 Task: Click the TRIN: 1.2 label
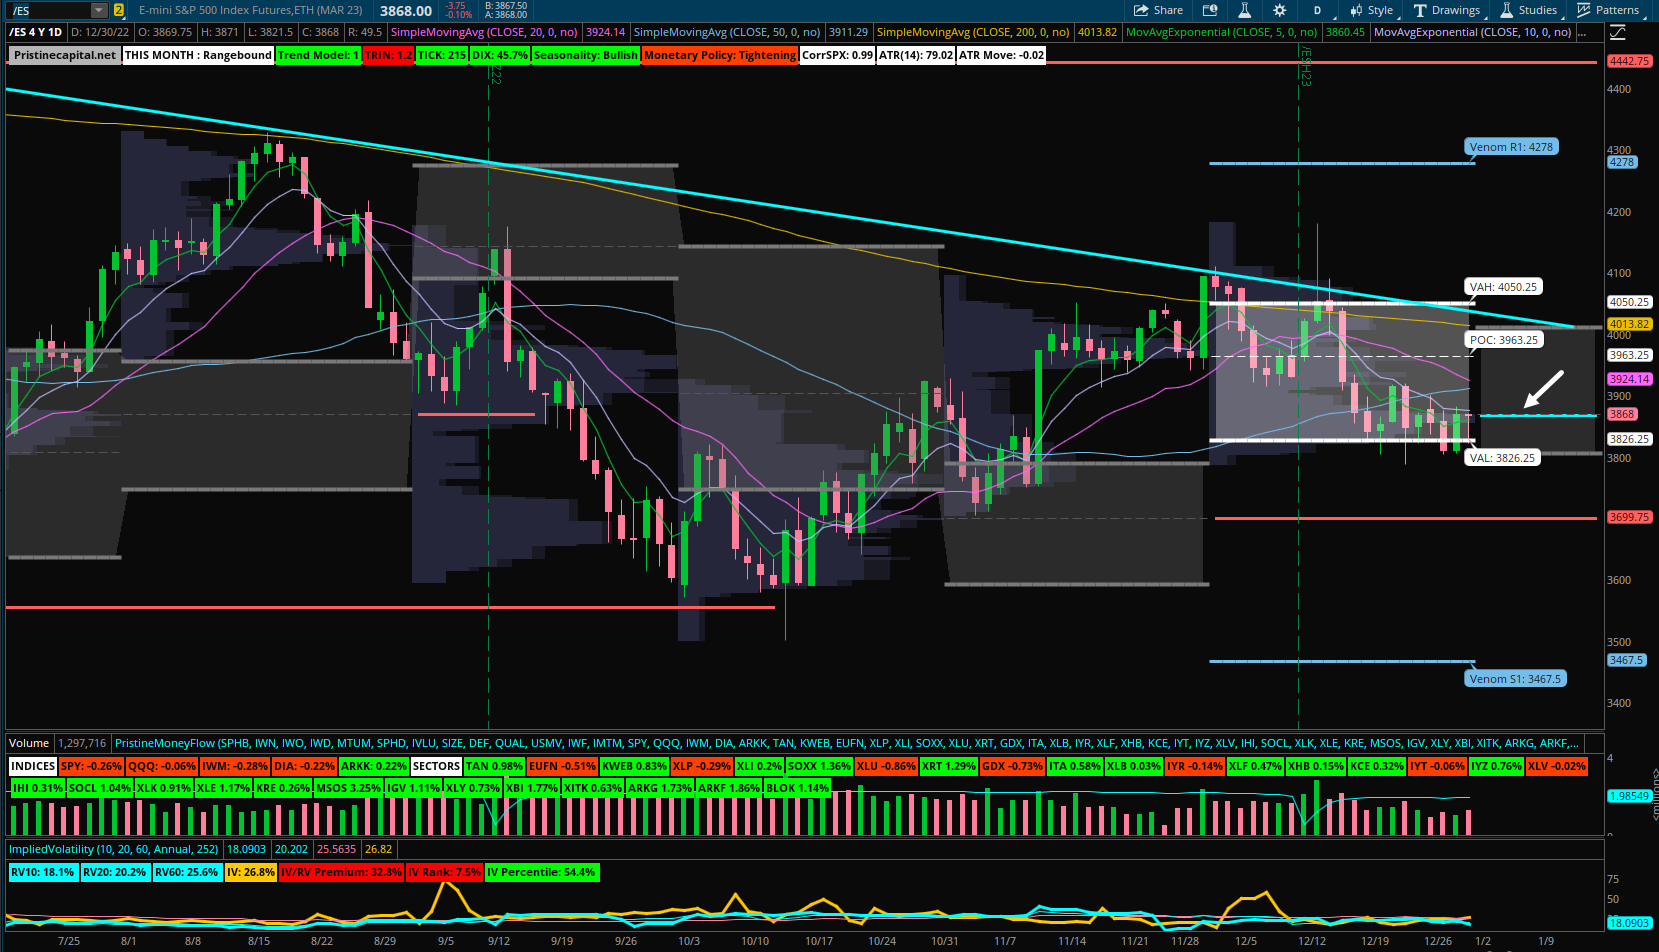388,55
